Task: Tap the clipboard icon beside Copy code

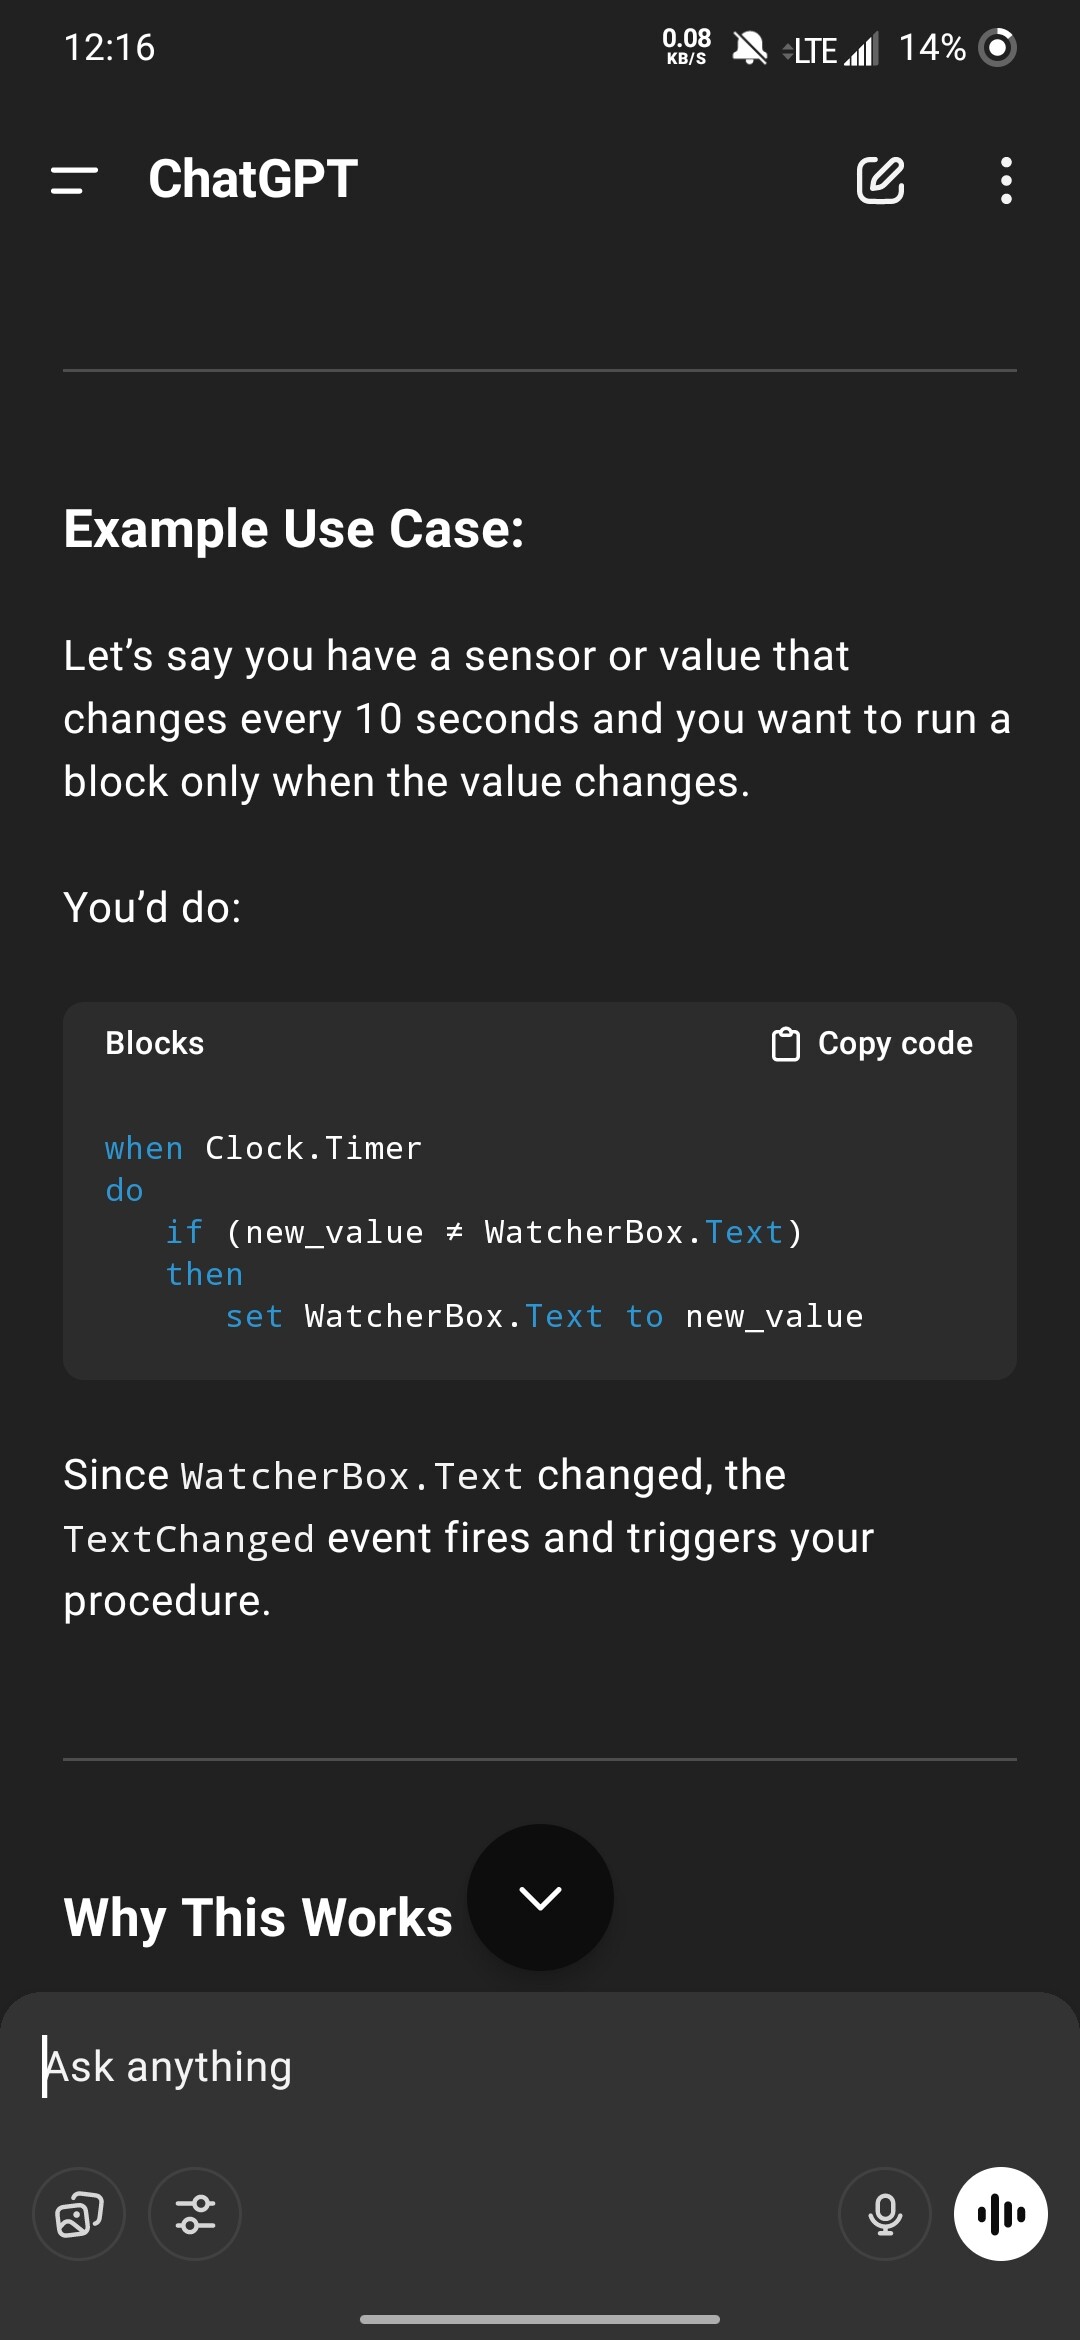Action: click(x=786, y=1044)
